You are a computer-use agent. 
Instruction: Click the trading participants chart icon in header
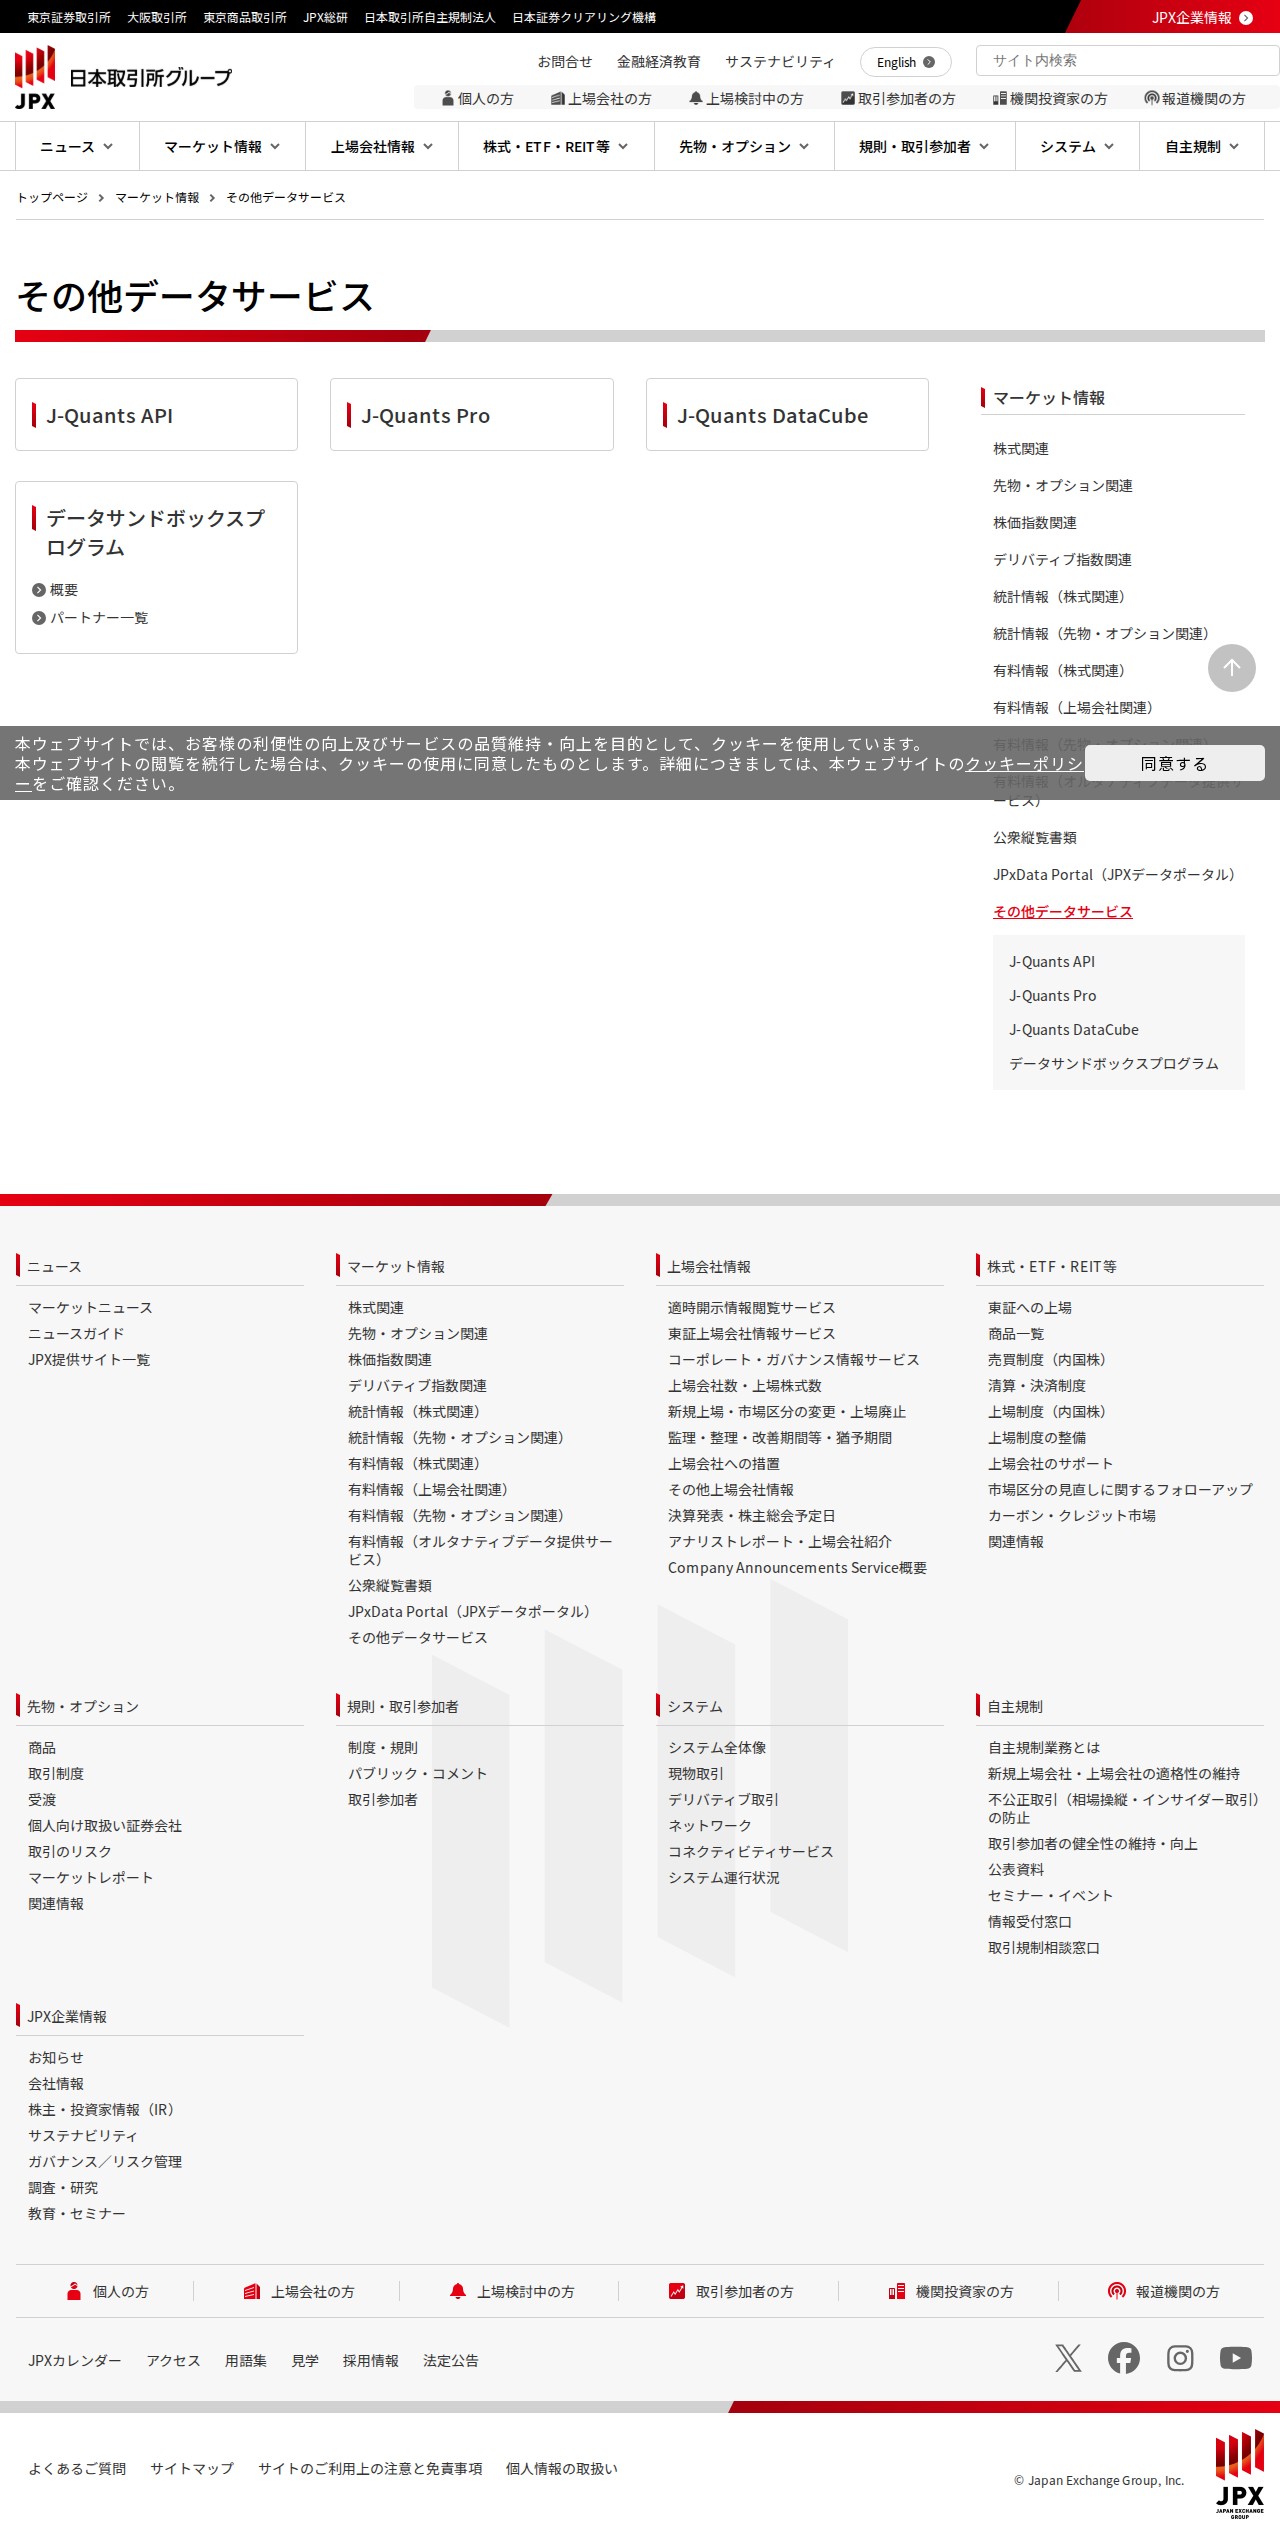pyautogui.click(x=848, y=99)
